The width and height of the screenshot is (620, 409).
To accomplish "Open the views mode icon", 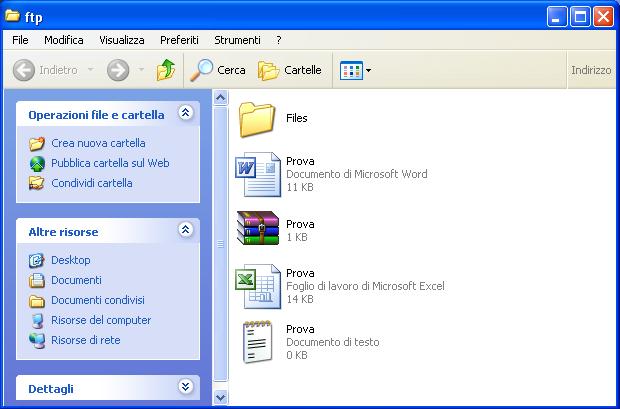I will point(351,70).
